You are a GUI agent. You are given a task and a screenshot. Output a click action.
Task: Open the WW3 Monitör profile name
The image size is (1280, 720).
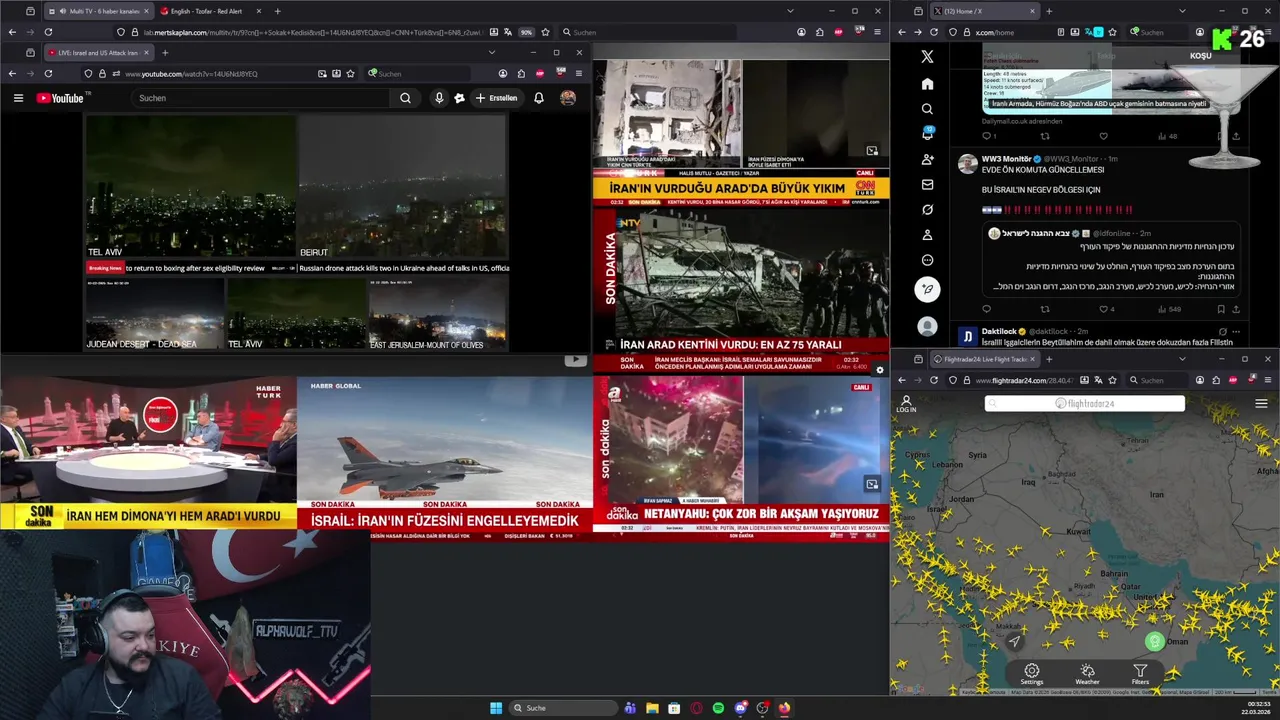(1005, 159)
